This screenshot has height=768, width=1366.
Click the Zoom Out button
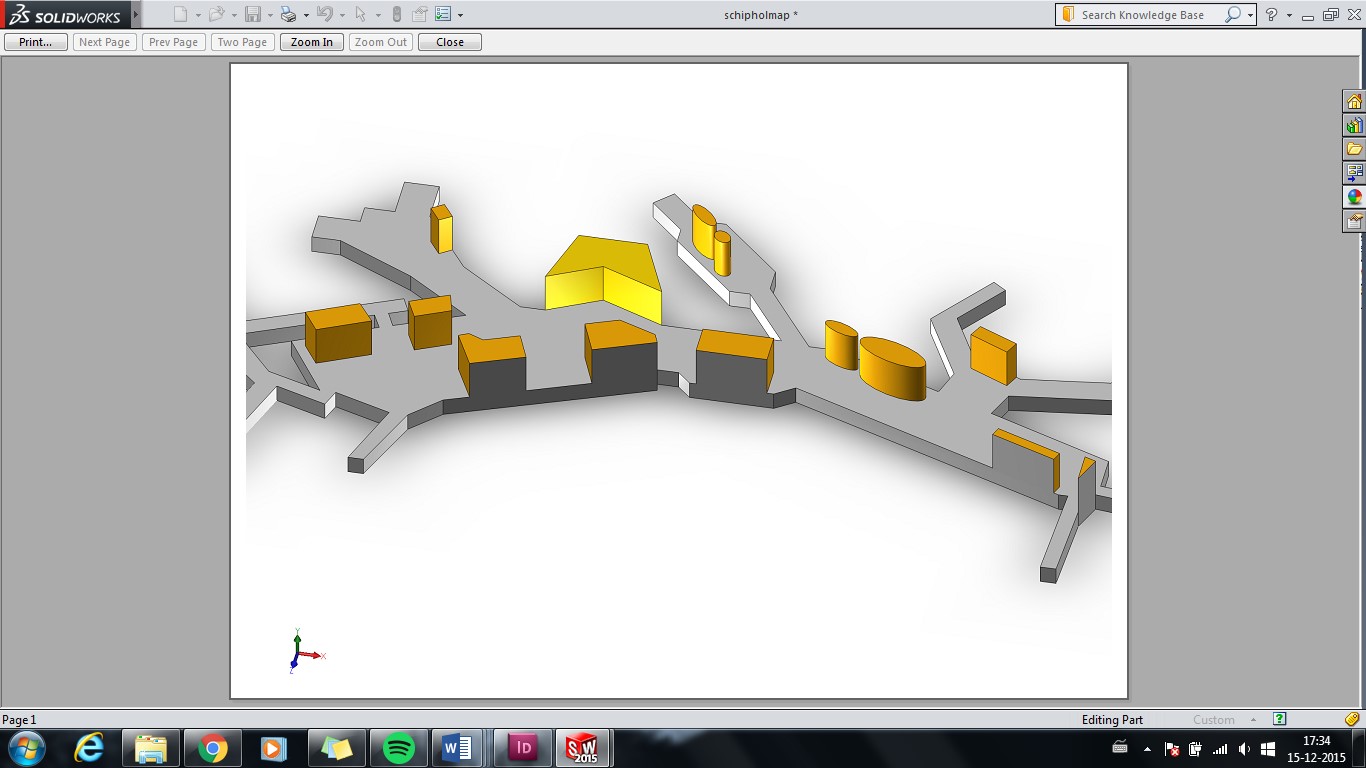point(381,42)
